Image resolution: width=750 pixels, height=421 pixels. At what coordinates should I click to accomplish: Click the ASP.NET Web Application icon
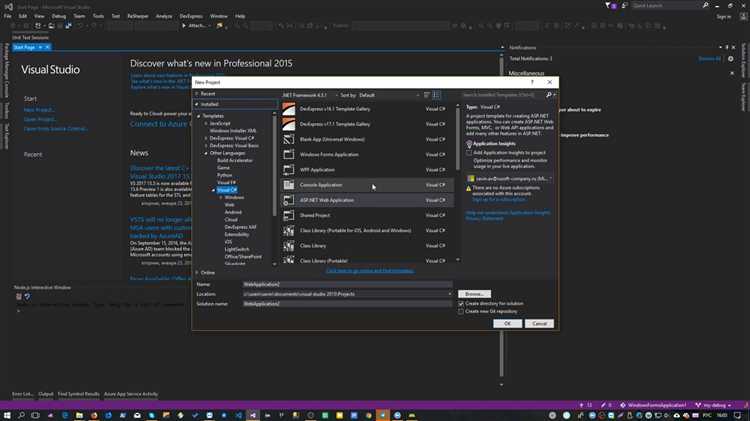click(289, 200)
